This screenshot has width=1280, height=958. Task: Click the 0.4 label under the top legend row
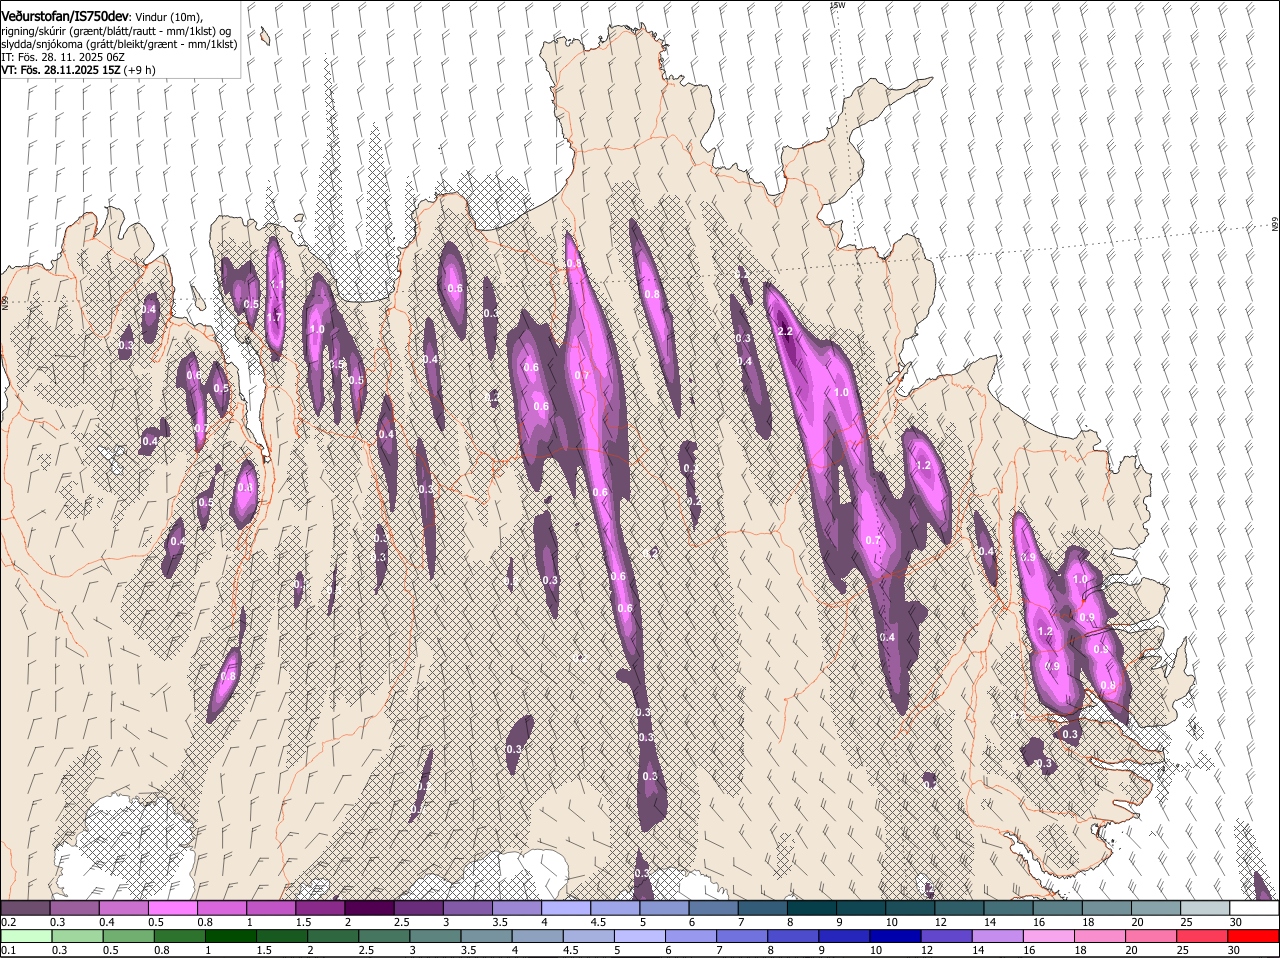coord(107,922)
